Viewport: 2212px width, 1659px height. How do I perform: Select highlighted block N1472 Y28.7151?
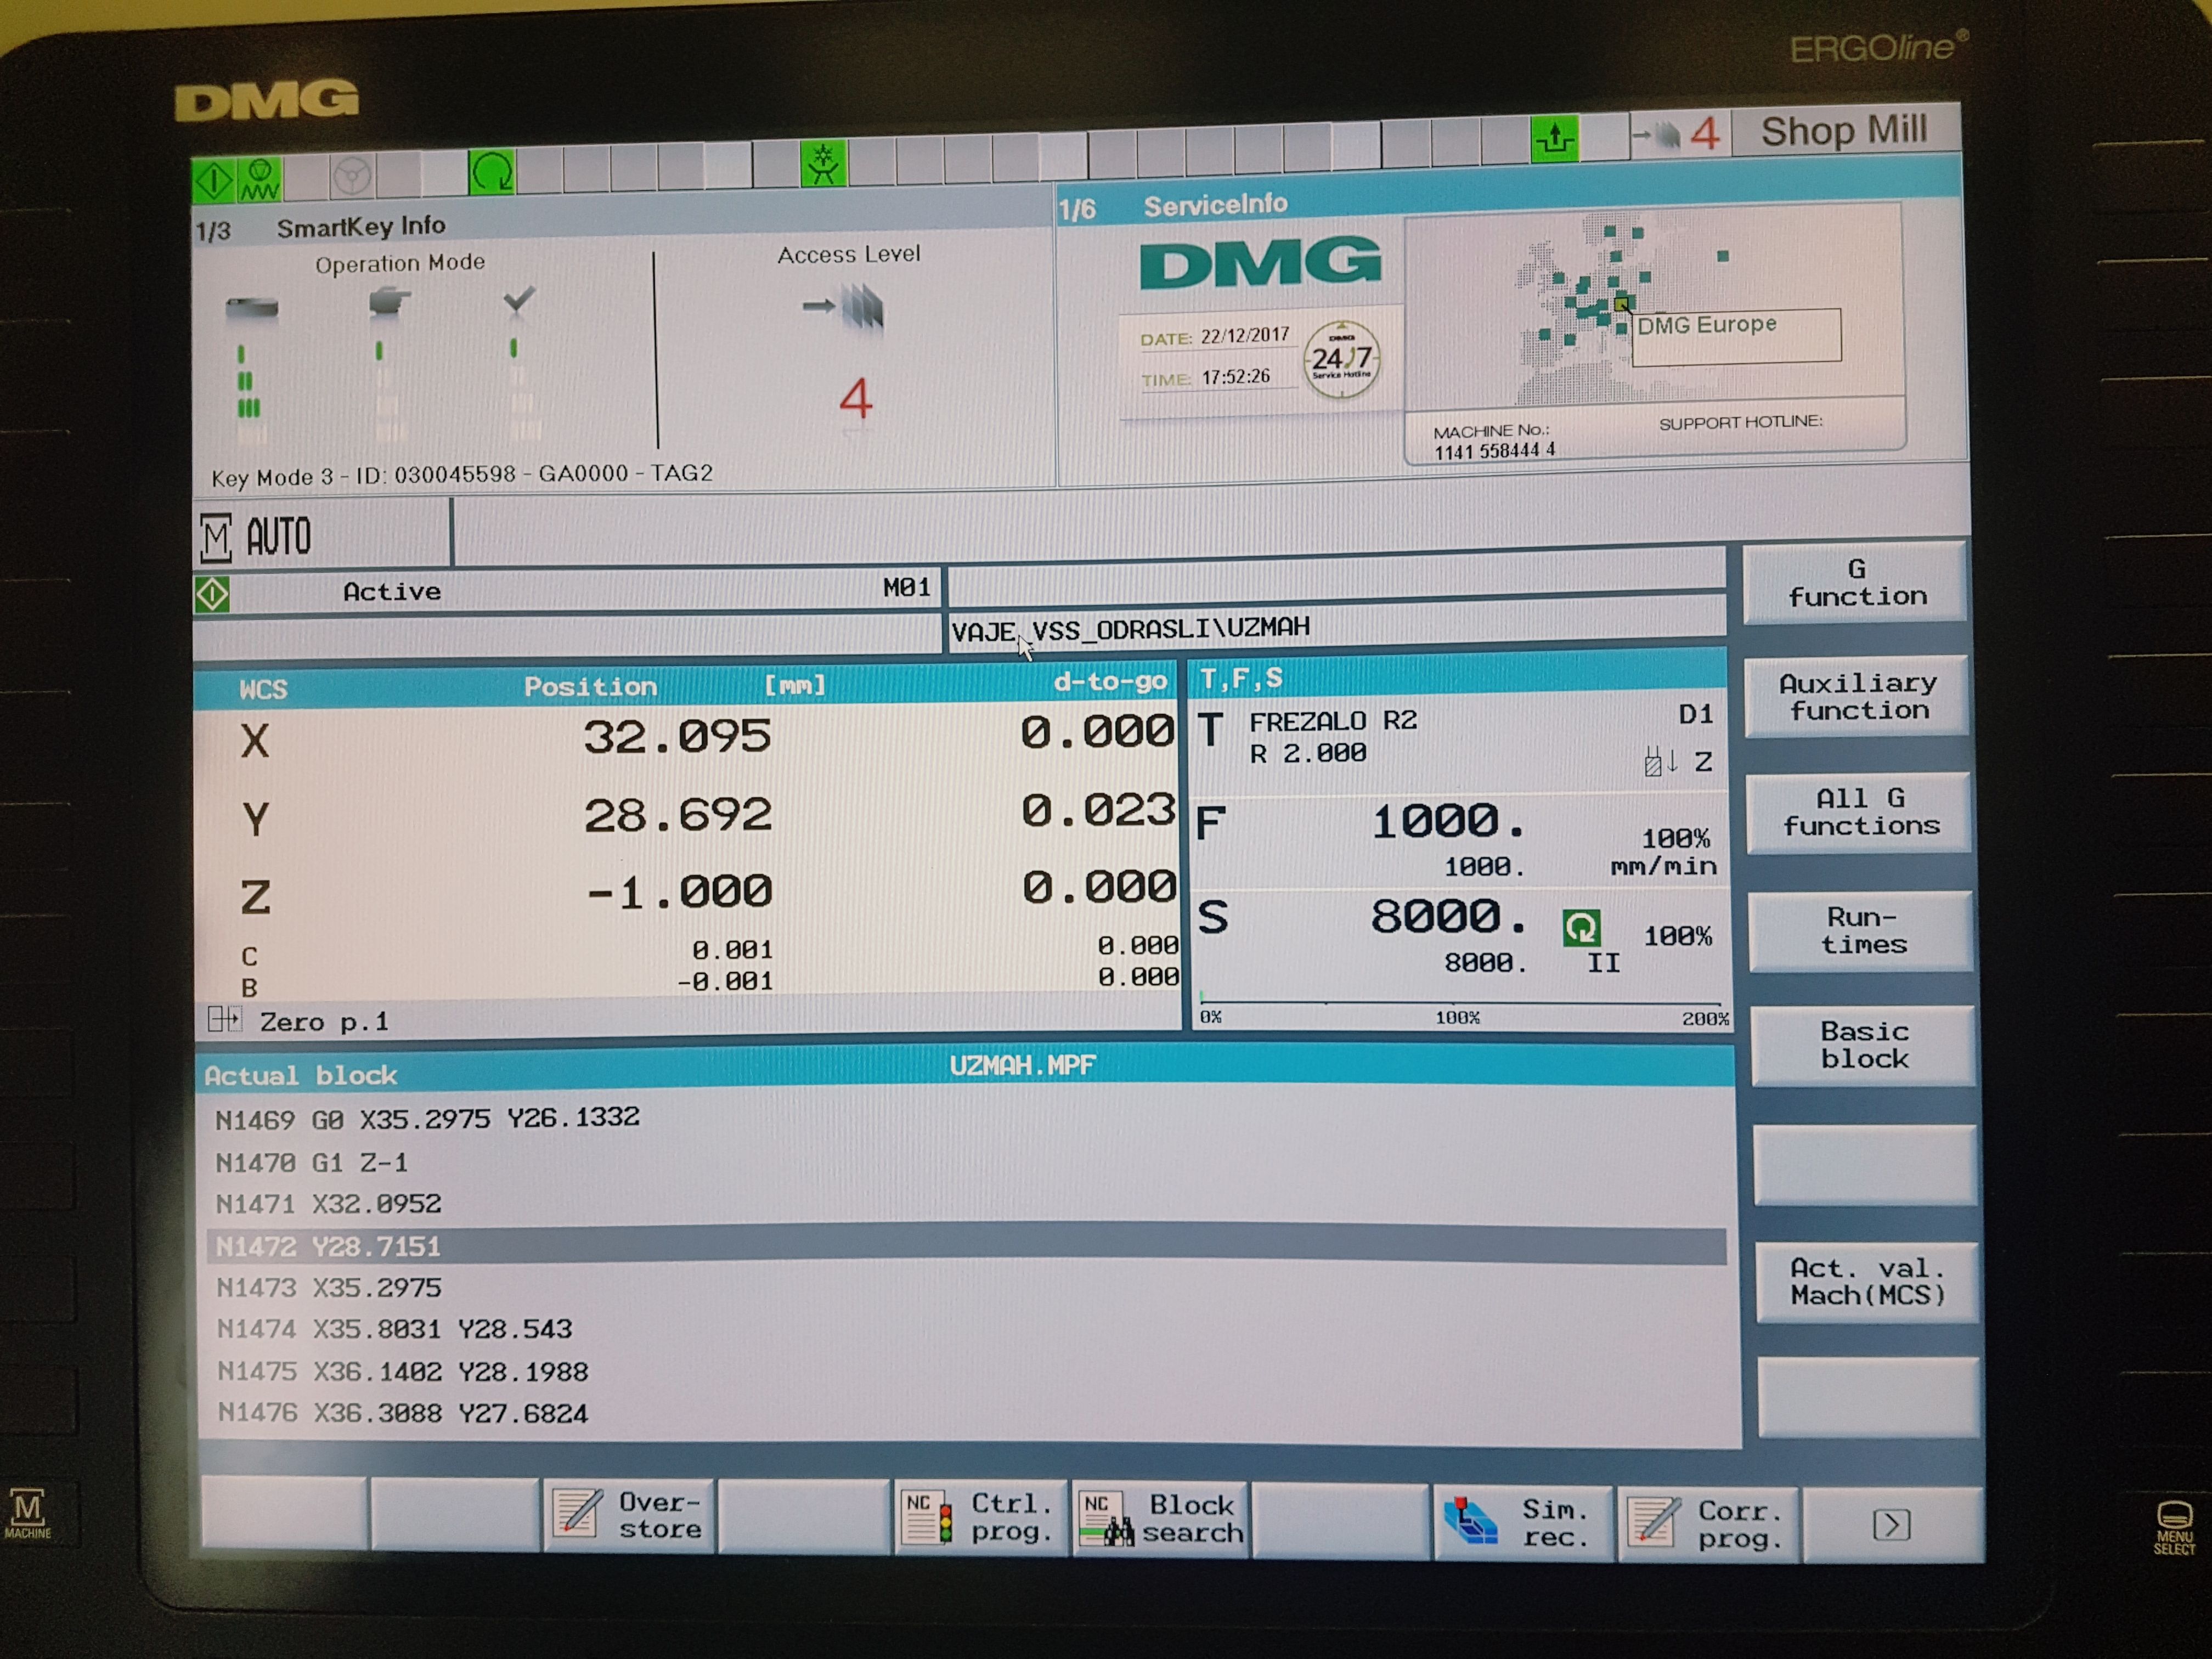pyautogui.click(x=966, y=1246)
